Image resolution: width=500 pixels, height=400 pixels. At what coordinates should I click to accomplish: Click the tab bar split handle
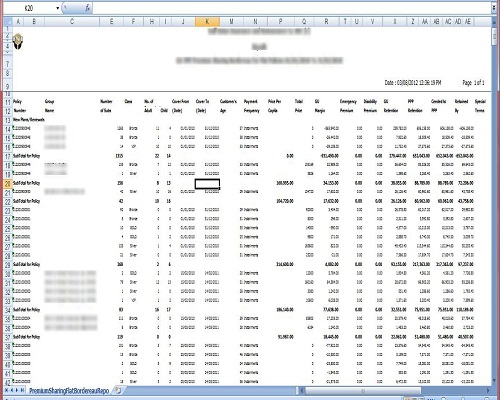click(x=297, y=390)
